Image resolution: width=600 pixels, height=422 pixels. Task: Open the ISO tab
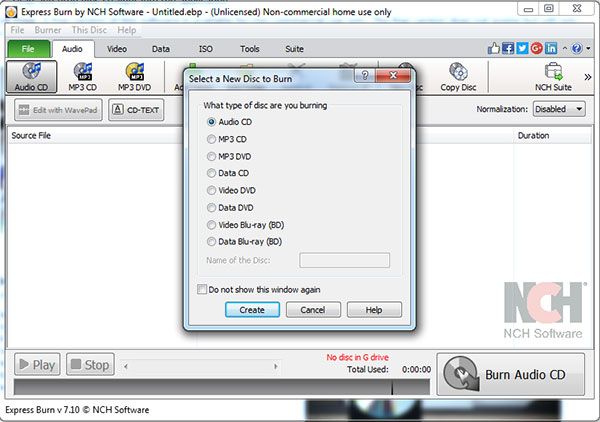[x=205, y=48]
